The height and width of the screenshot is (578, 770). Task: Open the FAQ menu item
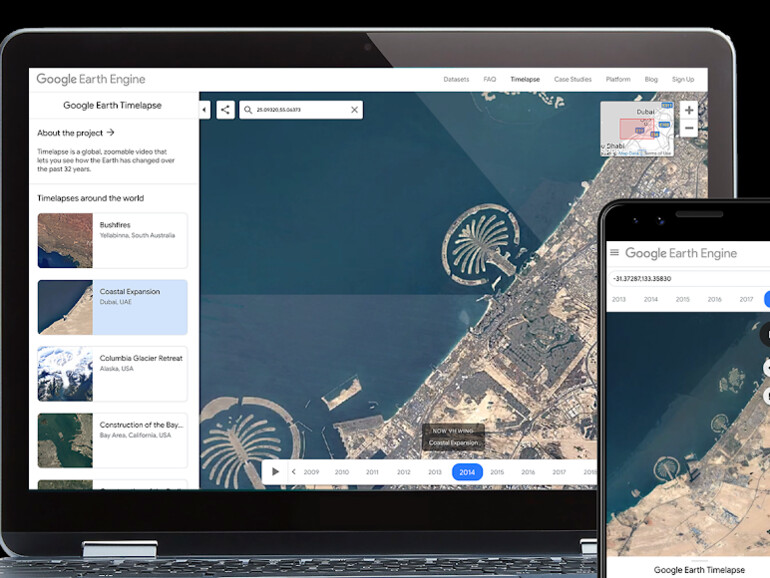490,79
